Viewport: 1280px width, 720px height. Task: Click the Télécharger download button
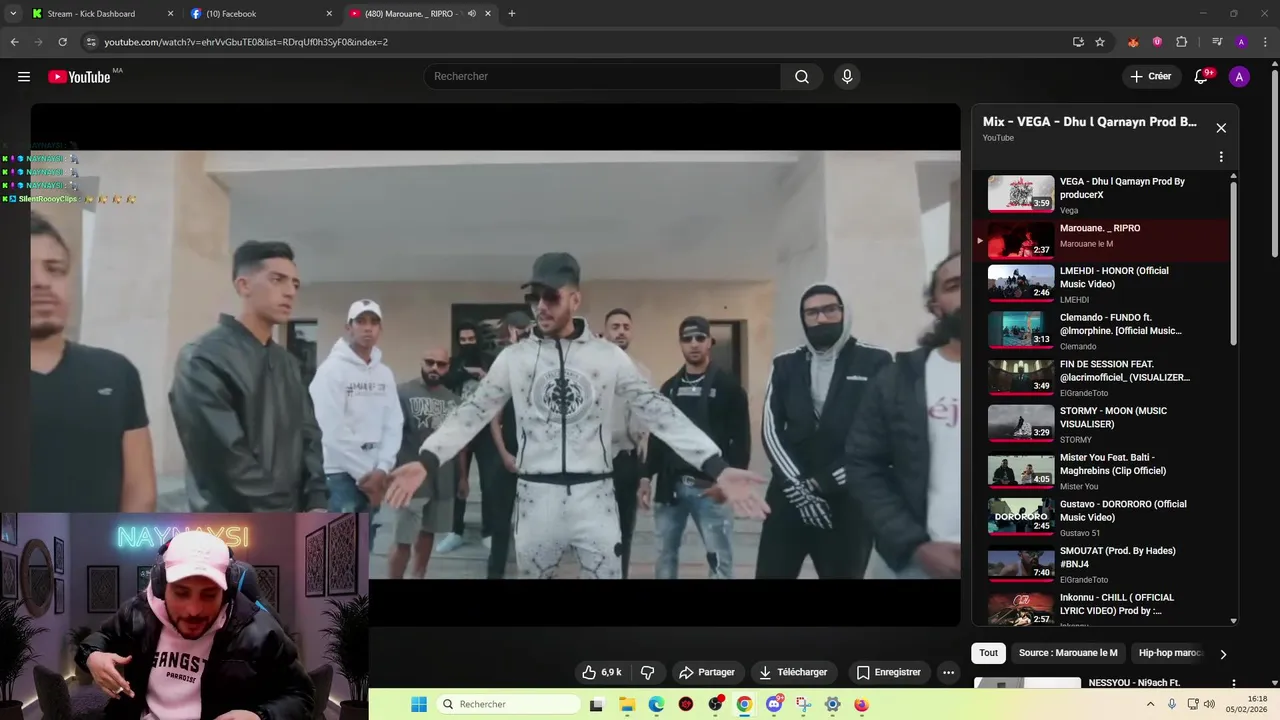[793, 672]
